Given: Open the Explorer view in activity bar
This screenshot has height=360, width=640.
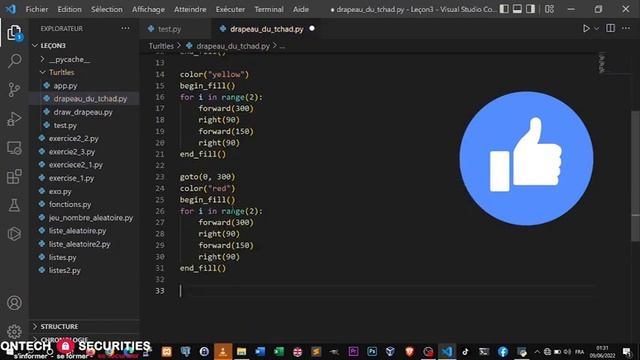Looking at the screenshot, I should click(14, 33).
